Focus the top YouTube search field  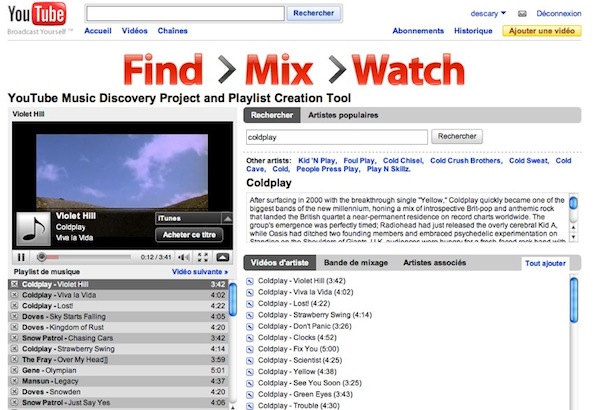click(x=186, y=13)
